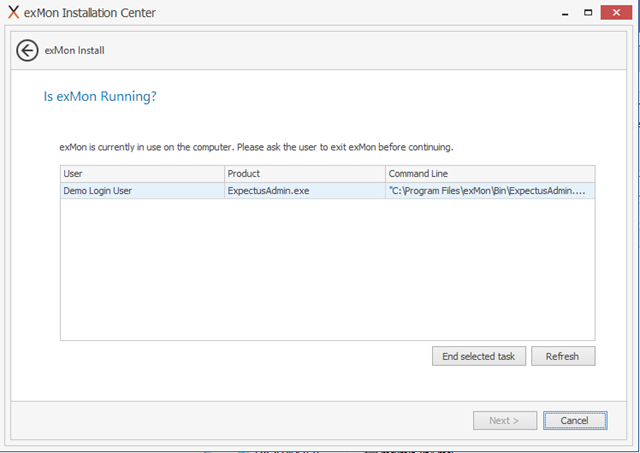640x453 pixels.
Task: Sort the list by User column header
Action: pos(142,174)
